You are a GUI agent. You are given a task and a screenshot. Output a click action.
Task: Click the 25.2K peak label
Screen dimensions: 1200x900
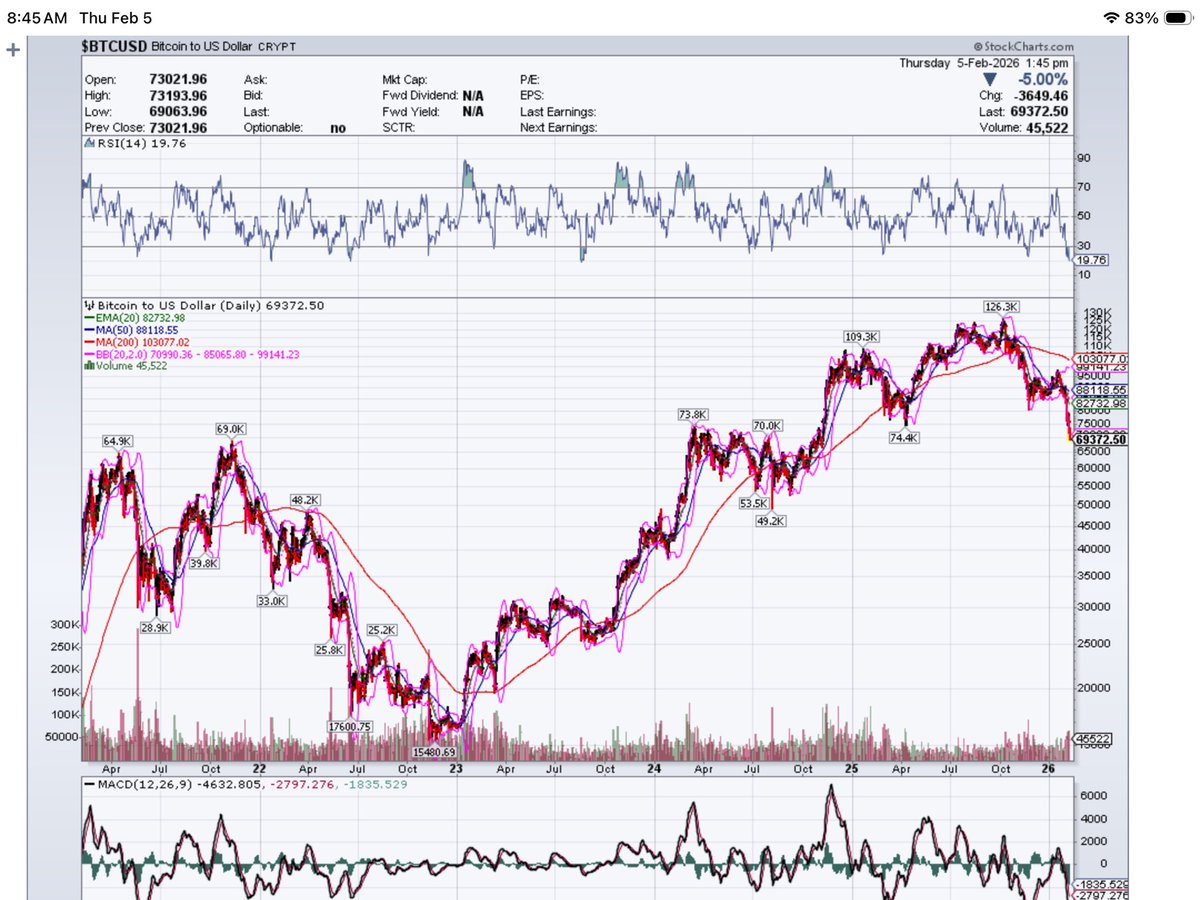(382, 630)
